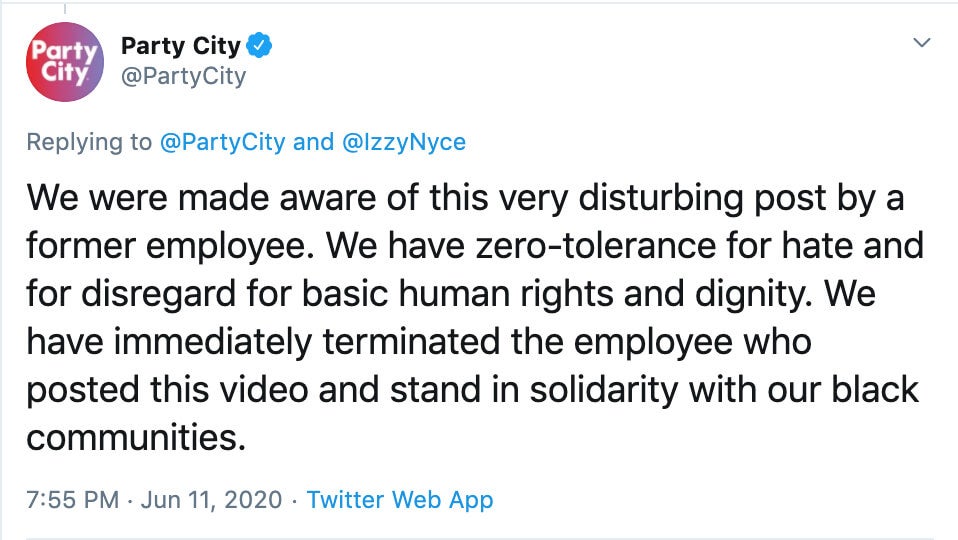Click 'solidarity' in the tweet body

click(x=604, y=391)
